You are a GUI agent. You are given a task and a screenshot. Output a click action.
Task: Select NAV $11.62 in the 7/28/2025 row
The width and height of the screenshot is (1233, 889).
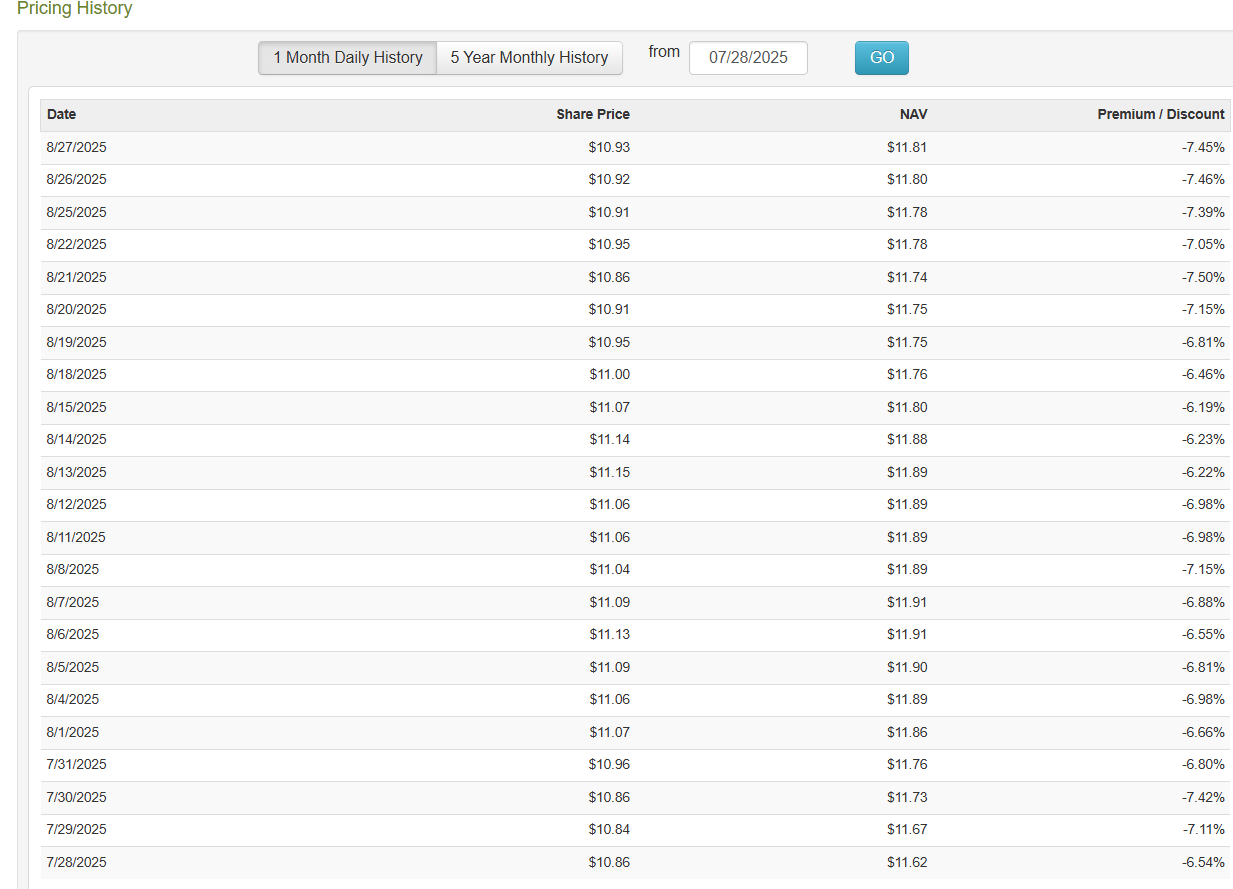click(x=907, y=862)
